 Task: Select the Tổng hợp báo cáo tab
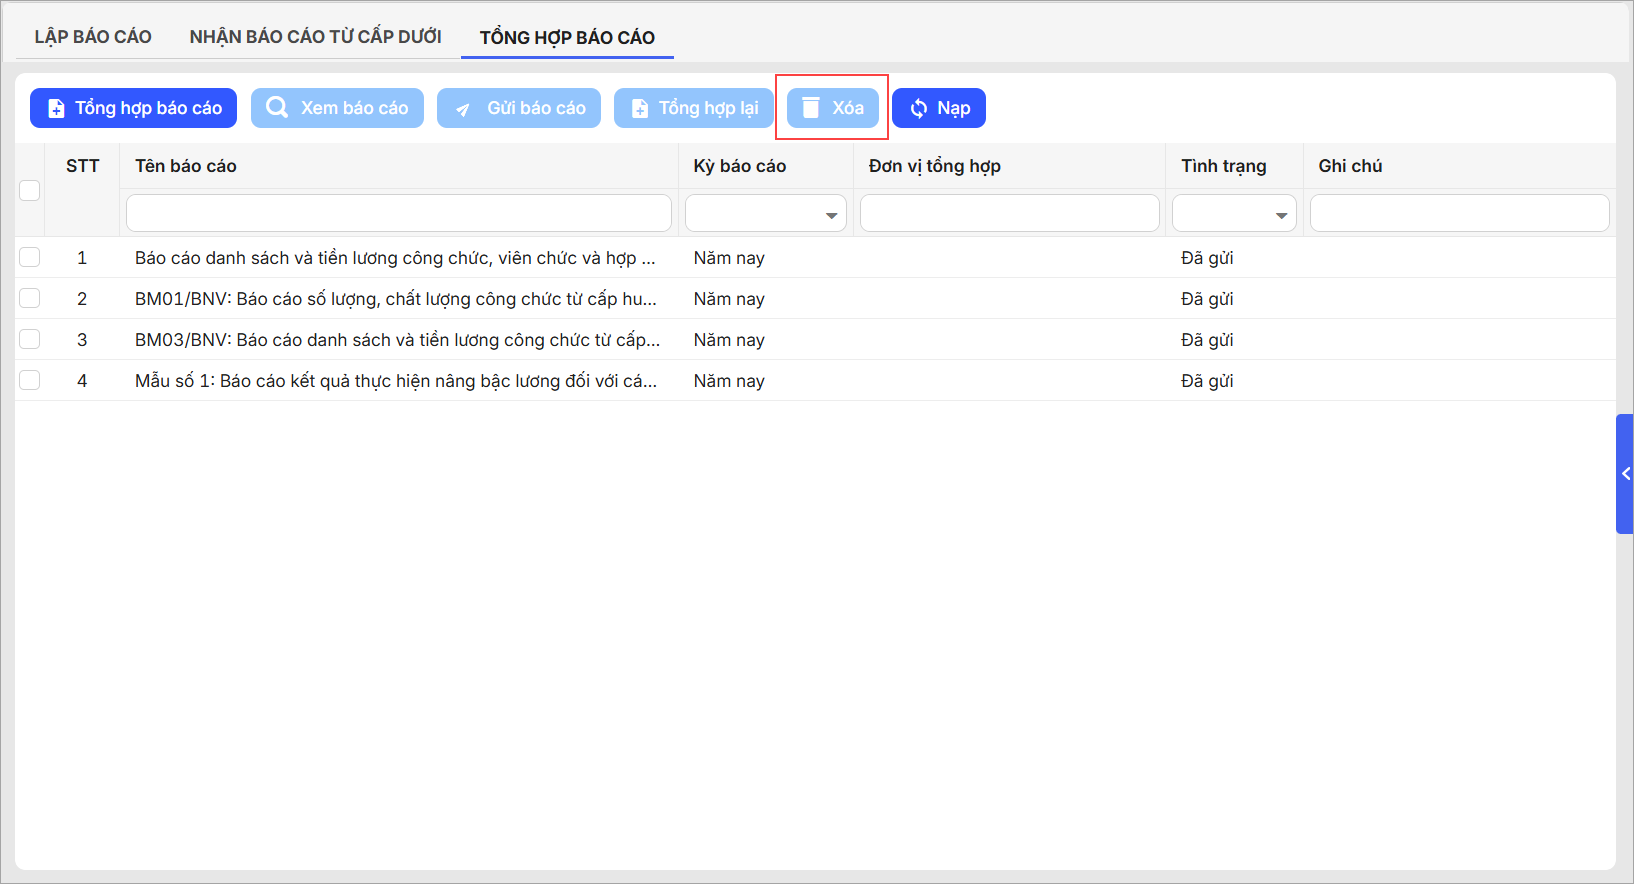point(567,38)
